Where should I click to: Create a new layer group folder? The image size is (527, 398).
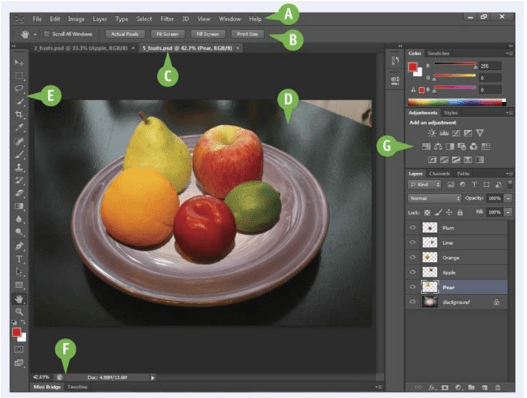tap(472, 387)
